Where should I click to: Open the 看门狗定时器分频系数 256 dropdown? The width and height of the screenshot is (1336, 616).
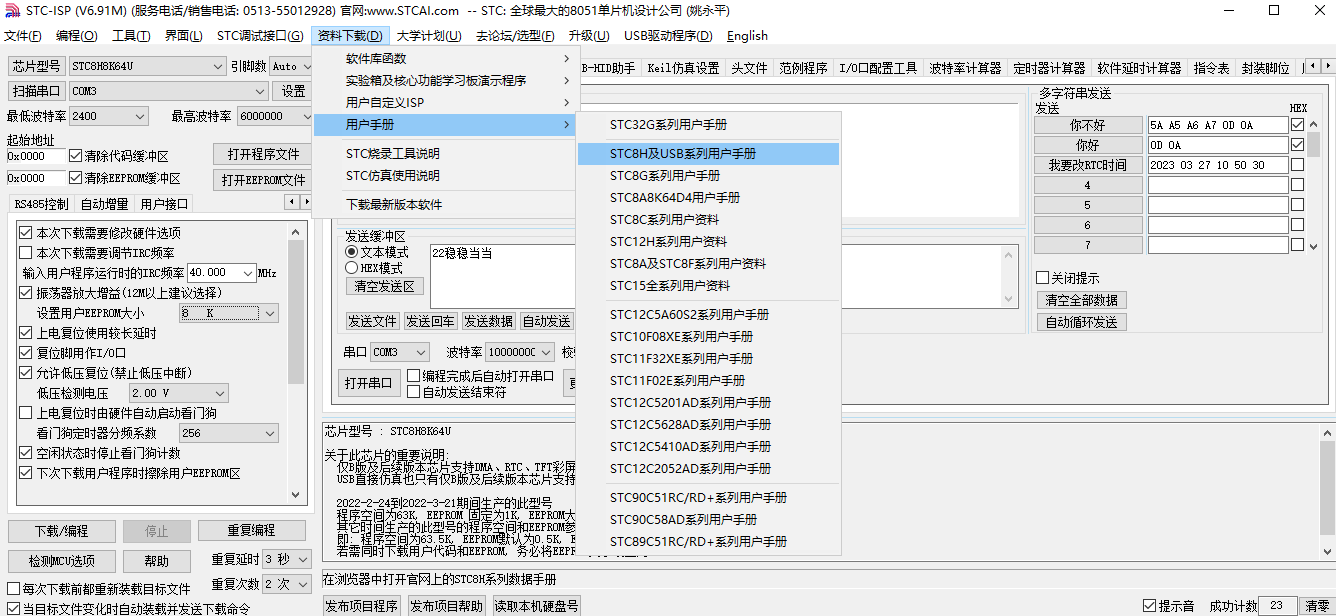pyautogui.click(x=228, y=434)
